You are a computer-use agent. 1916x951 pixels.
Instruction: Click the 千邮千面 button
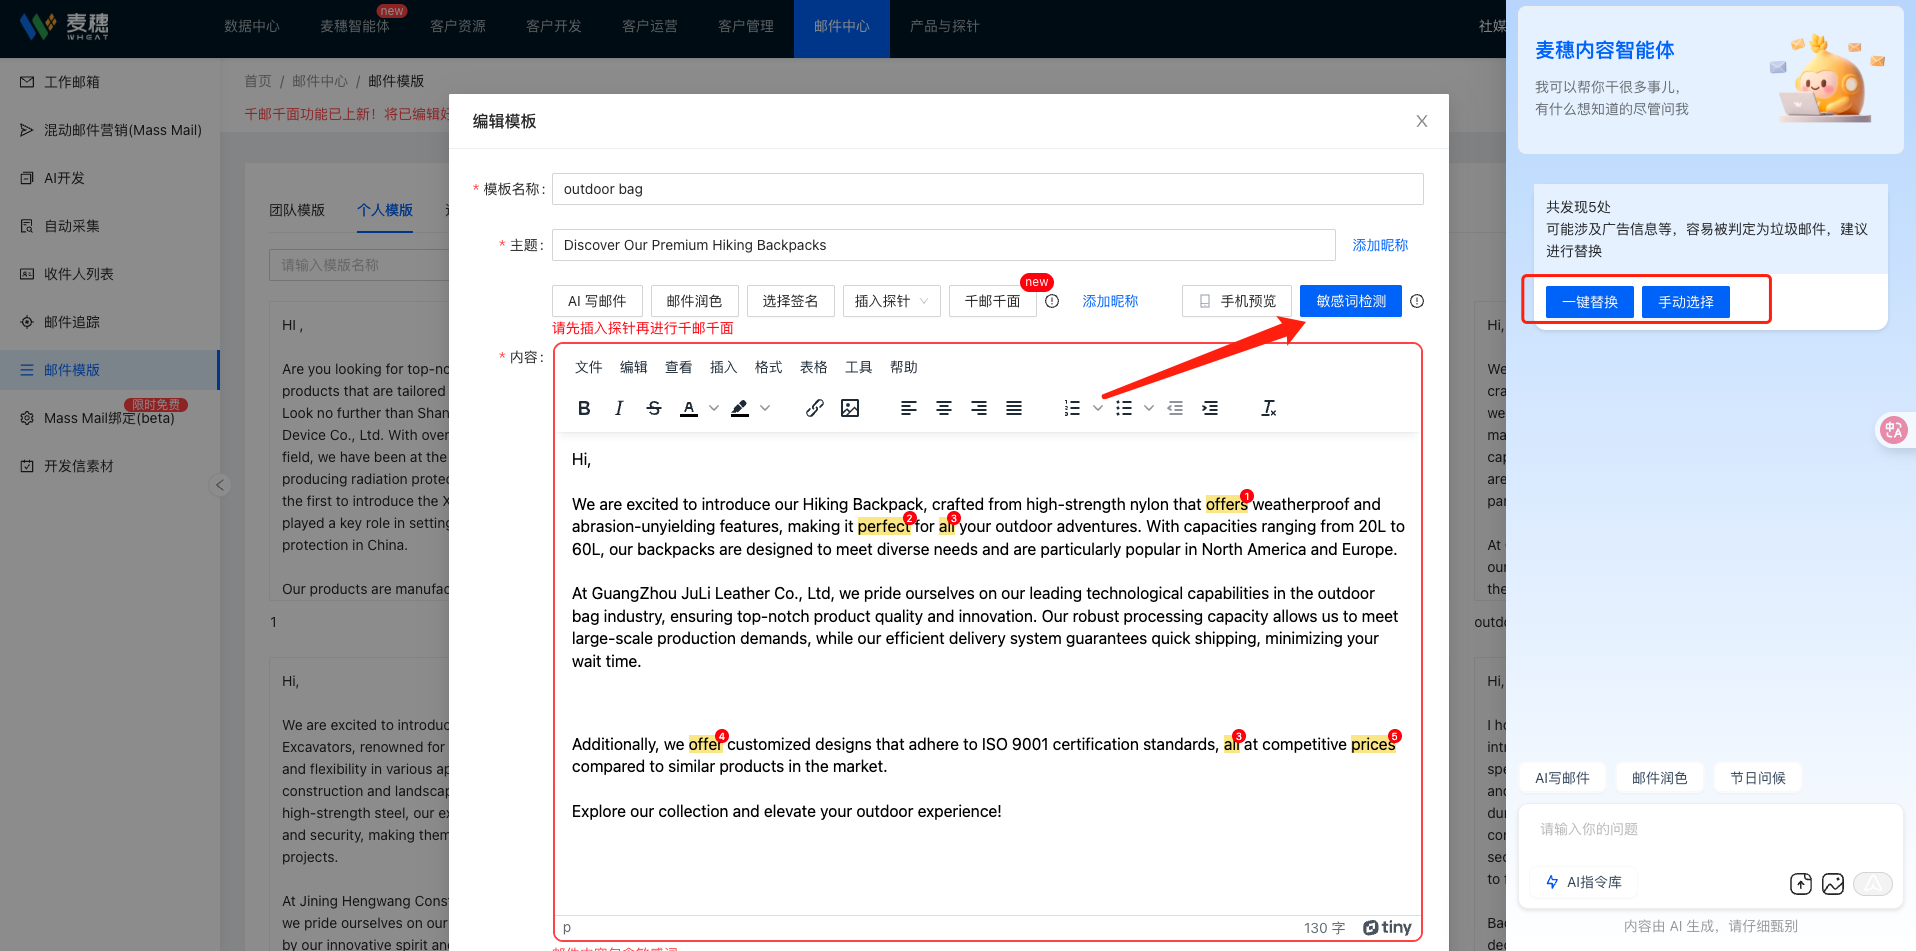992,301
